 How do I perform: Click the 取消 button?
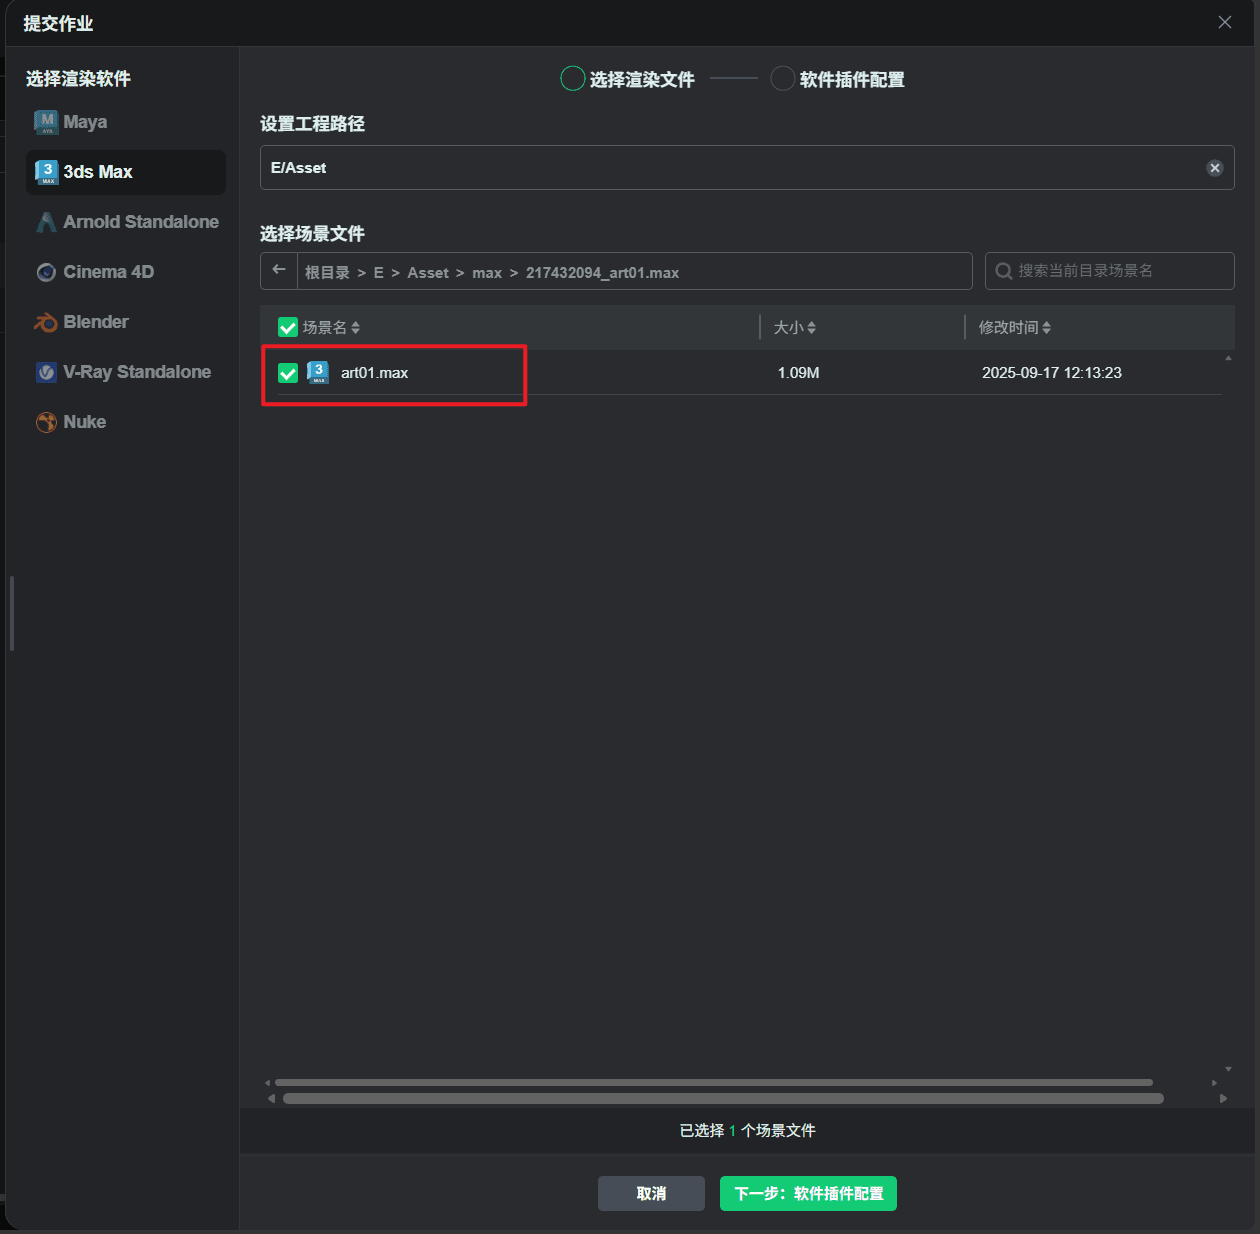pyautogui.click(x=651, y=1194)
